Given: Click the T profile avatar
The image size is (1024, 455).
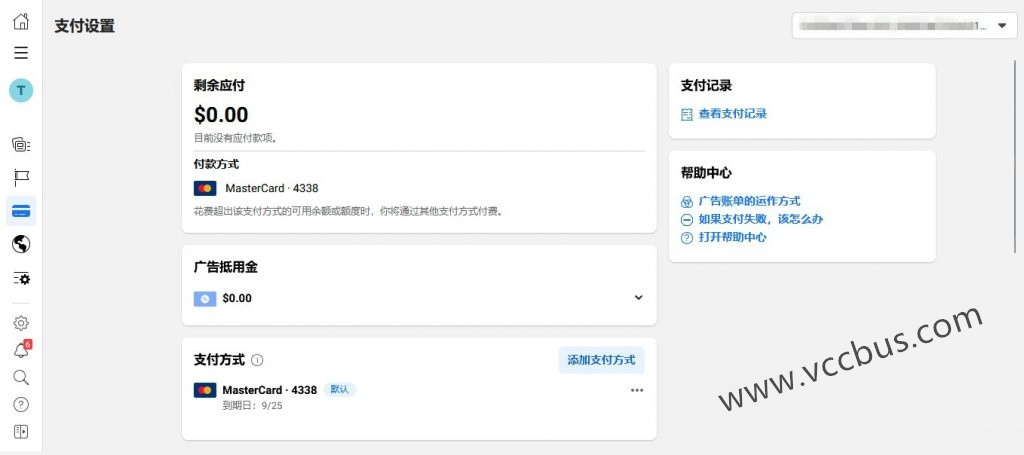Looking at the screenshot, I should tap(21, 91).
